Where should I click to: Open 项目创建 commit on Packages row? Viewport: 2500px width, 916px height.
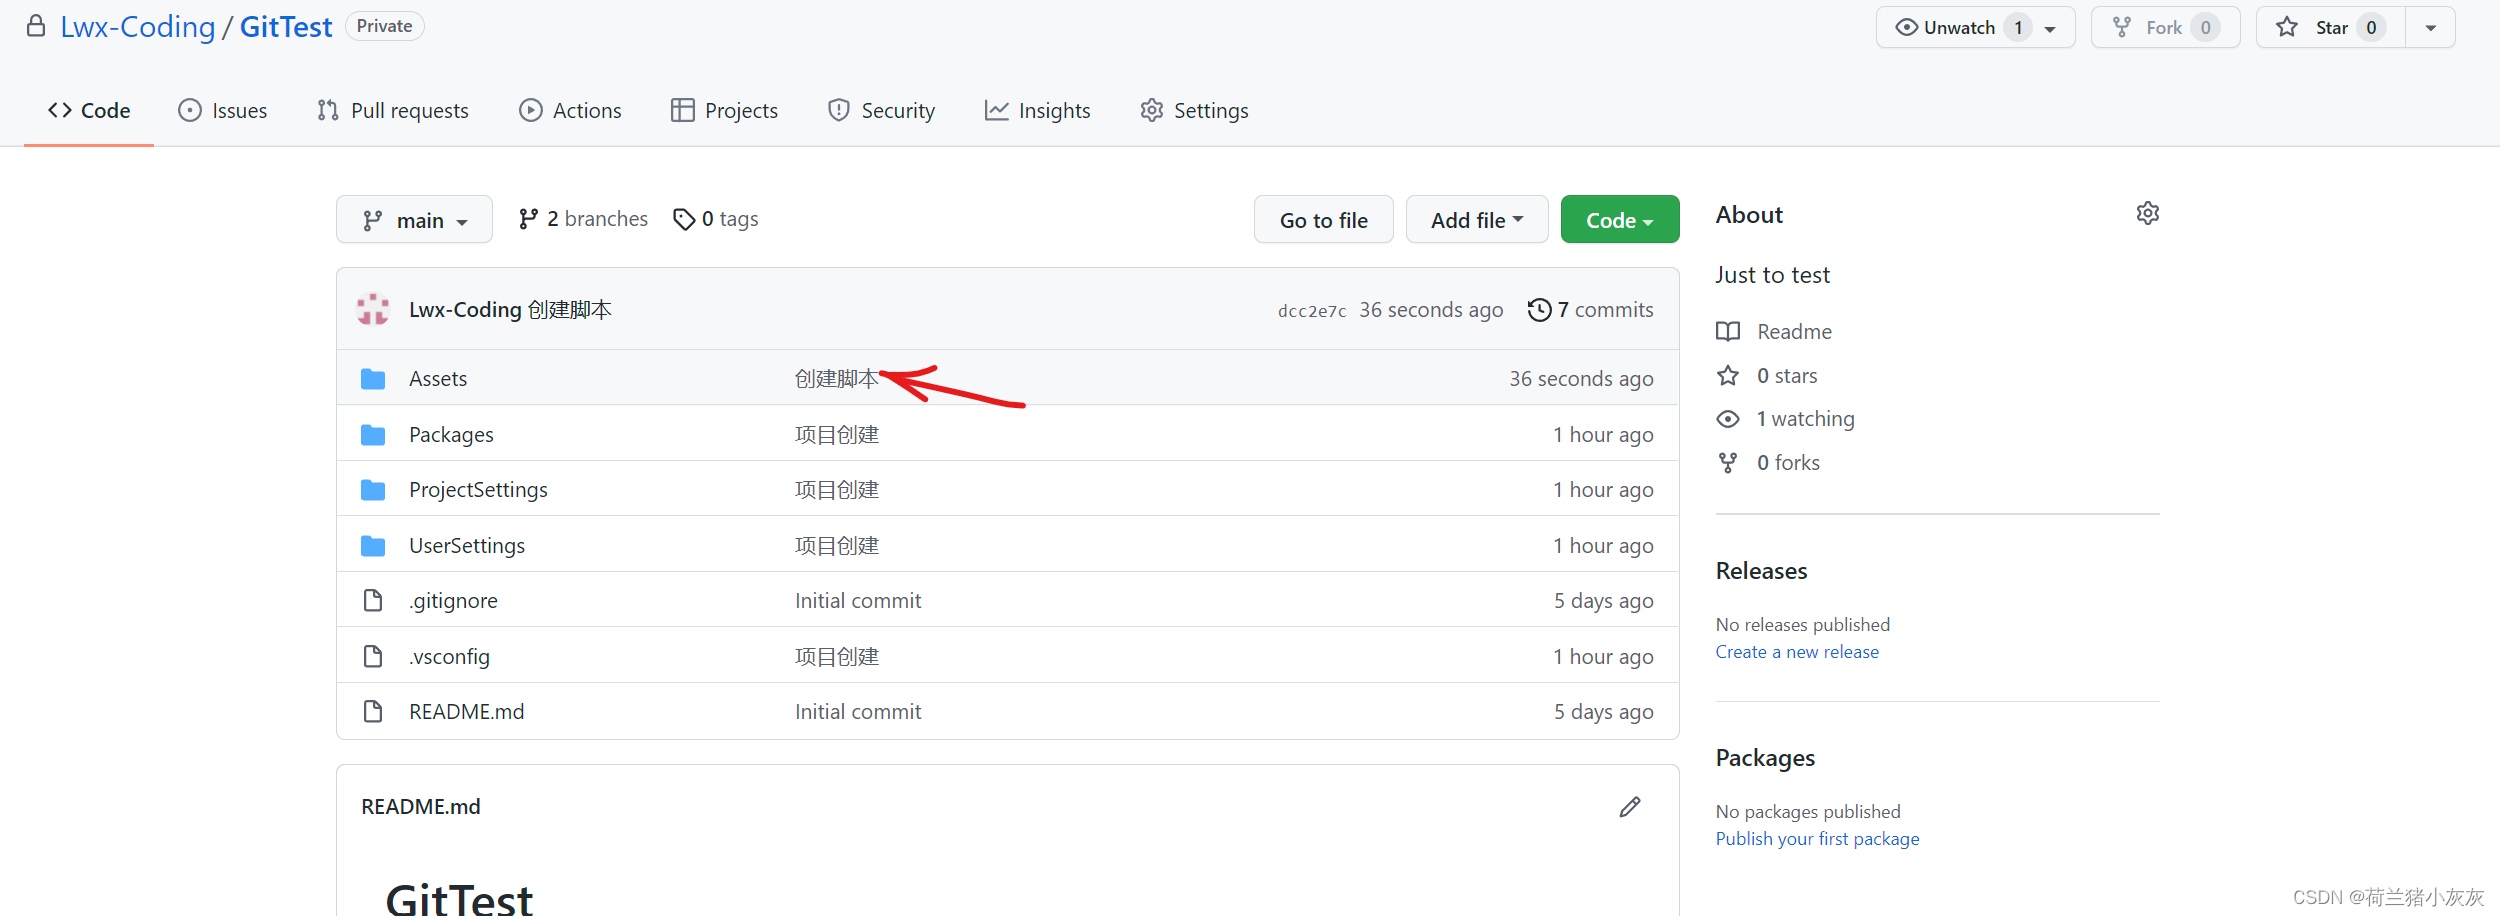[837, 434]
